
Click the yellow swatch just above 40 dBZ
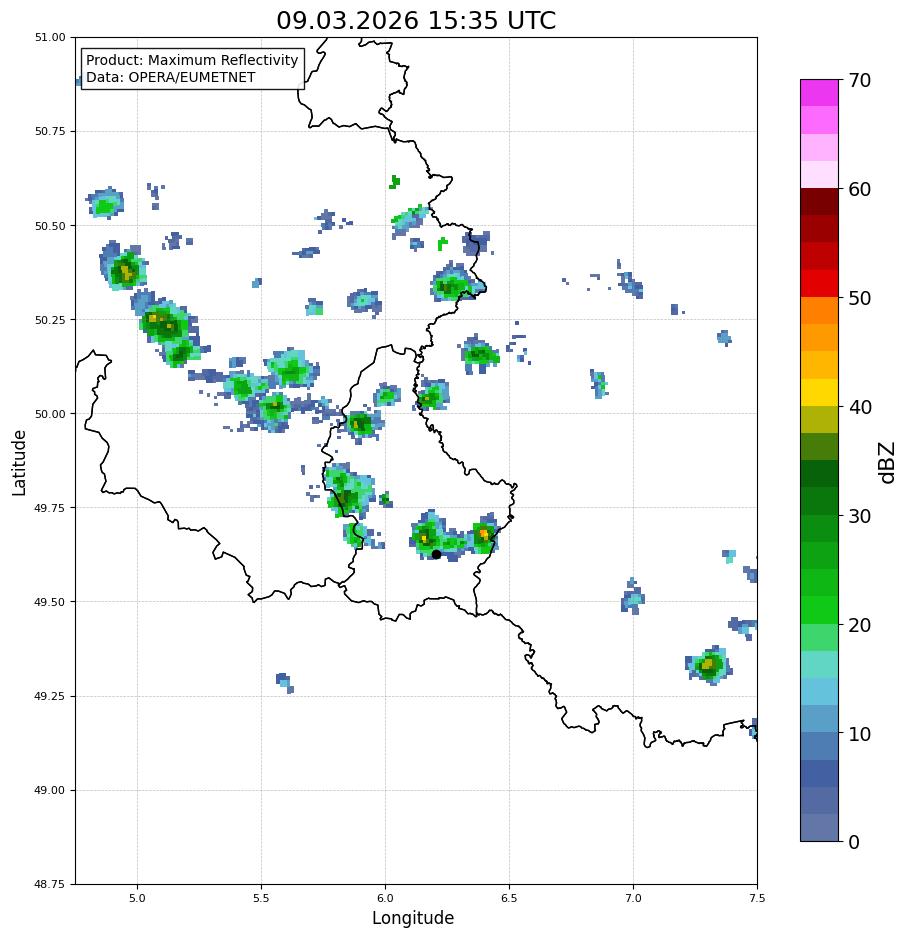[820, 393]
